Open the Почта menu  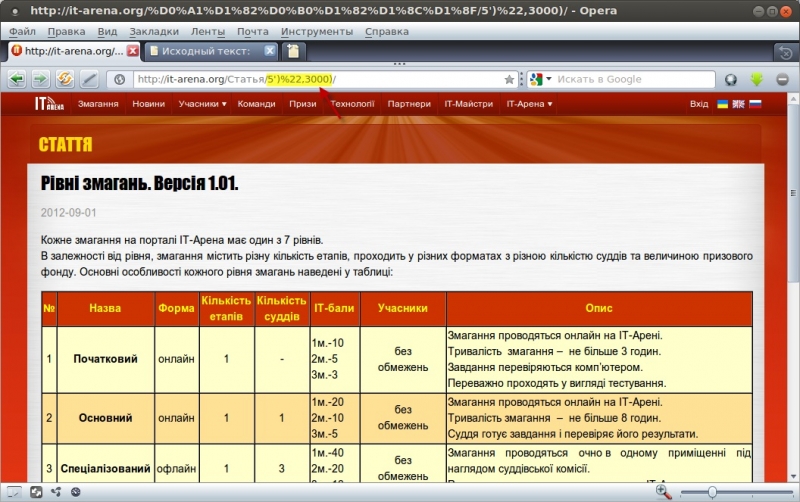coord(253,32)
